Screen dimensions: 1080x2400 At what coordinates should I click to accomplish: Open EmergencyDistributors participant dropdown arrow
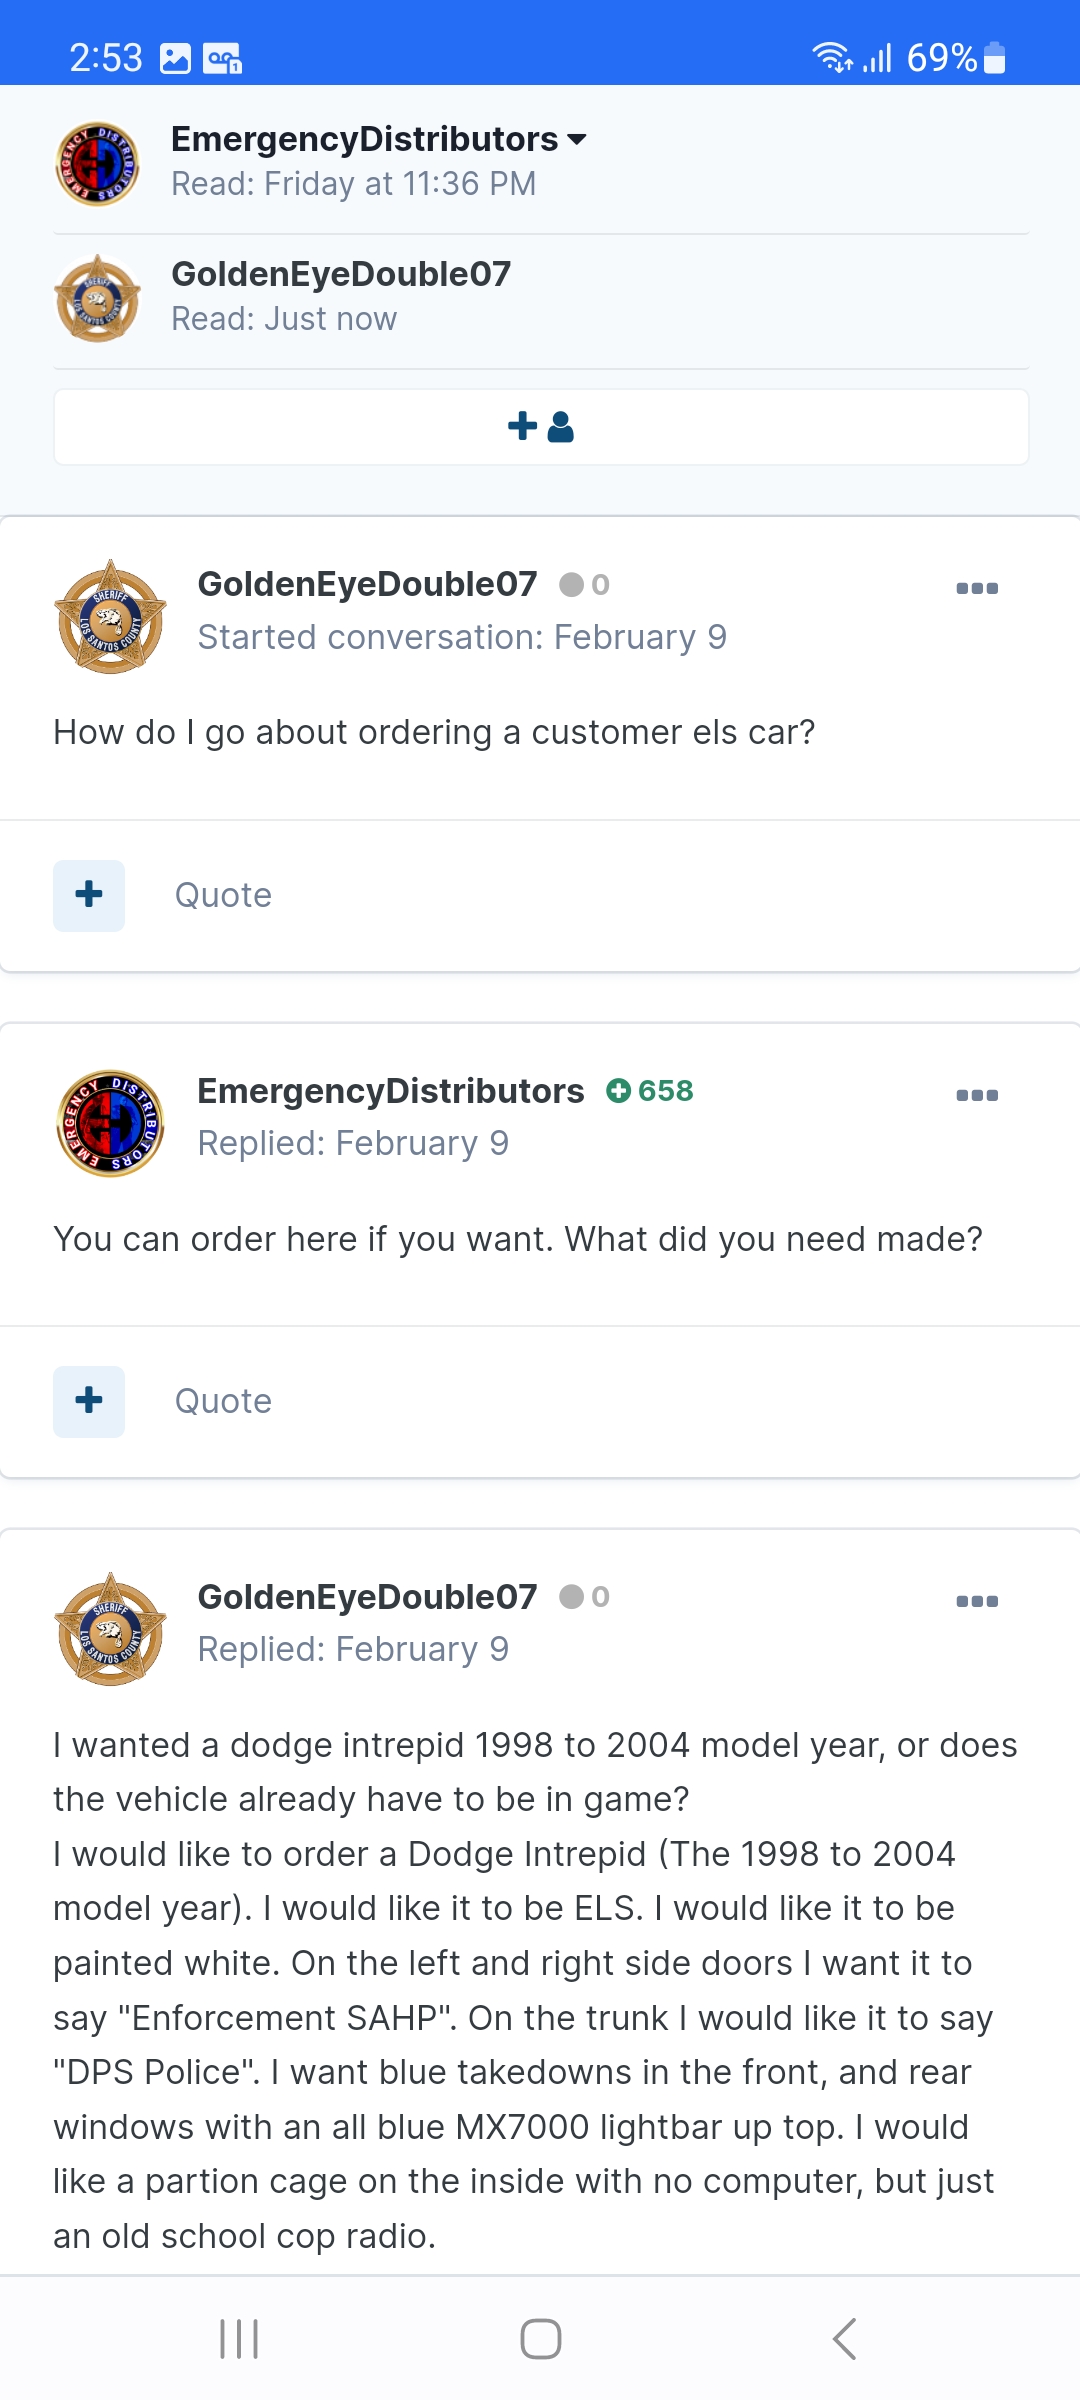pos(577,139)
